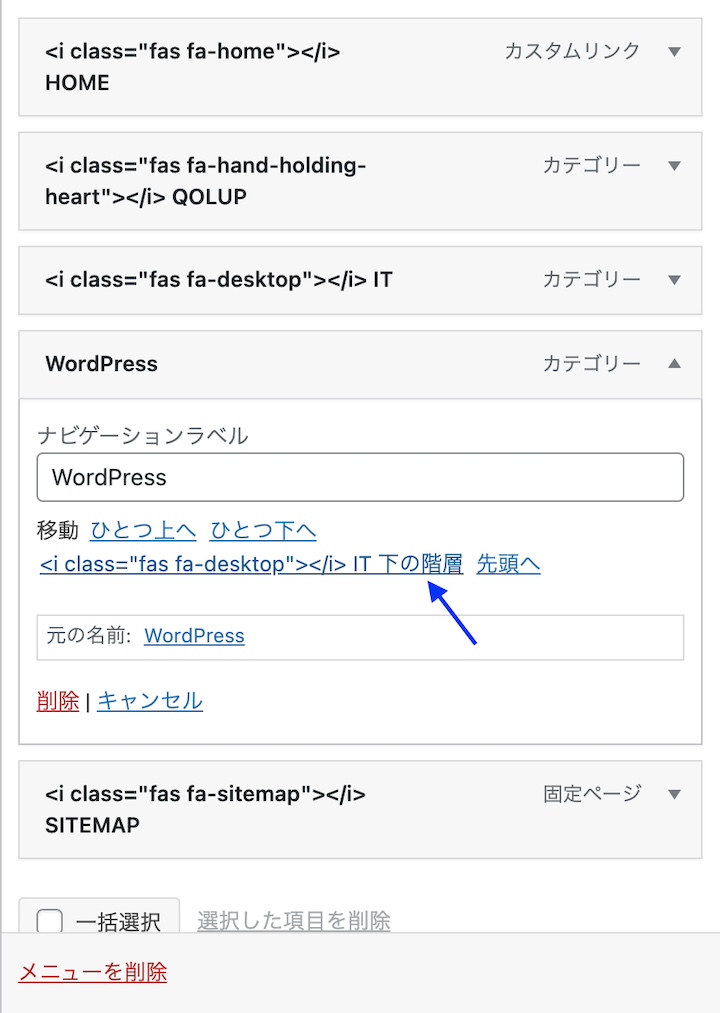This screenshot has height=1013, width=720.
Task: Remove the menu item with 削除
Action: 58,701
